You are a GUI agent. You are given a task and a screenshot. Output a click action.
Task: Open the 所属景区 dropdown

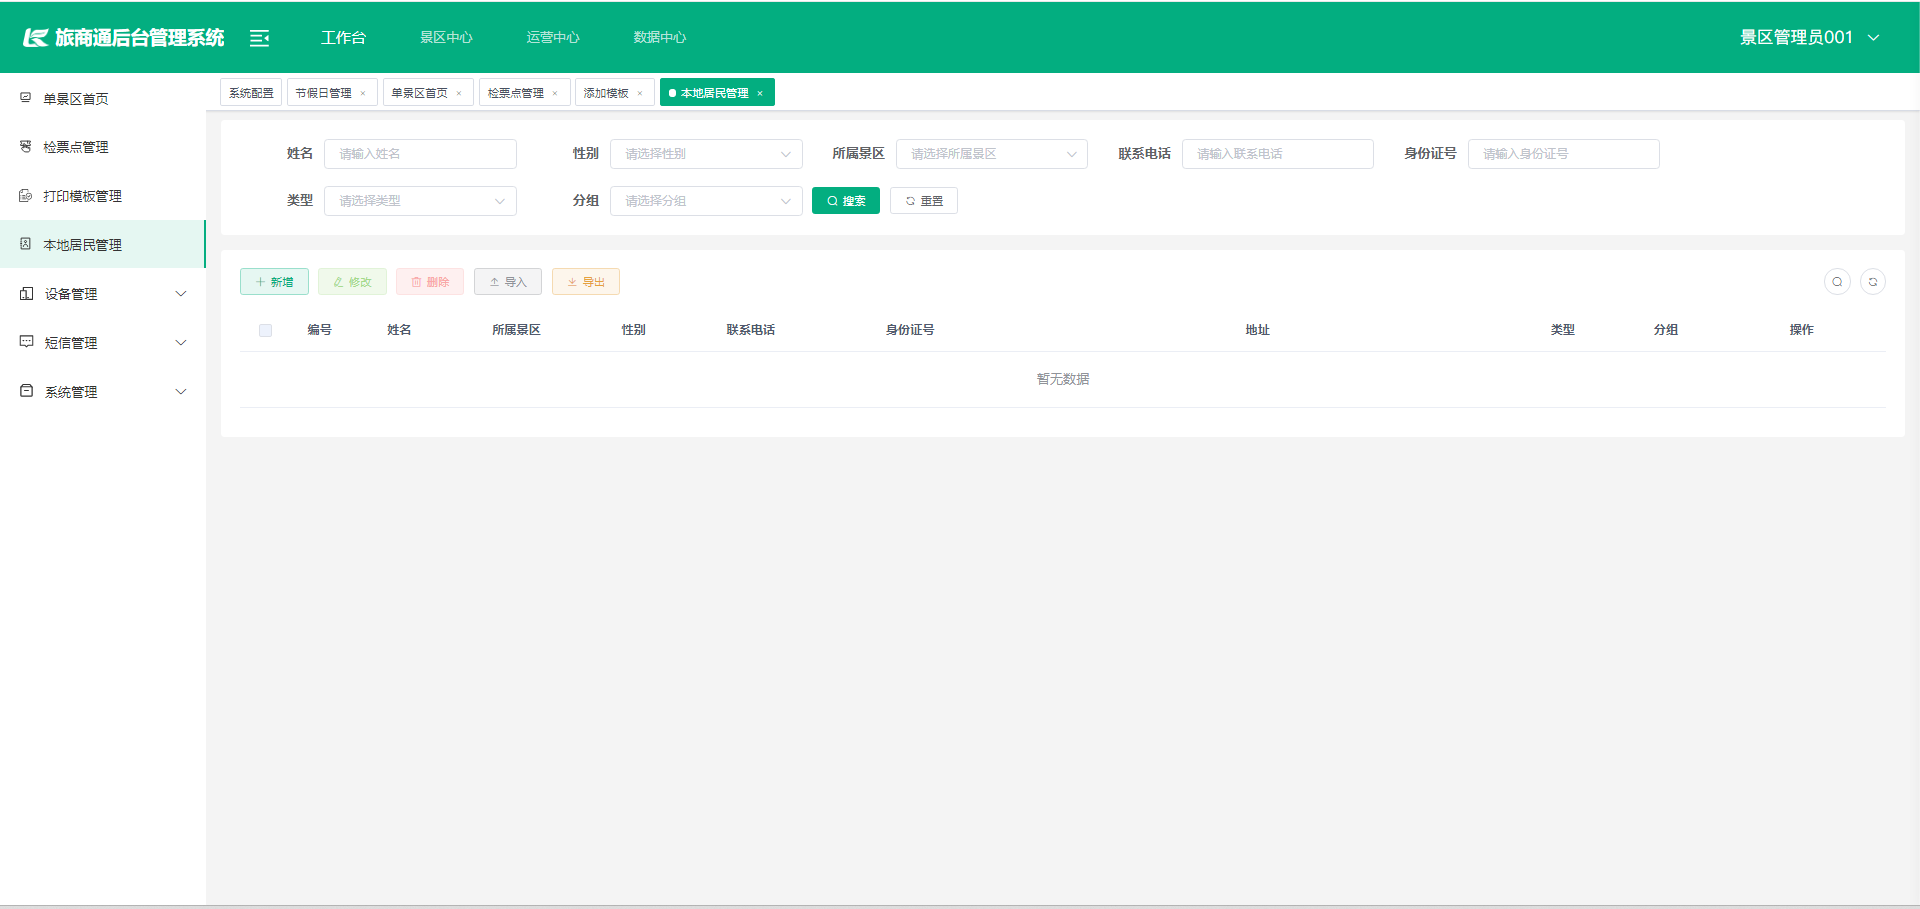click(992, 154)
